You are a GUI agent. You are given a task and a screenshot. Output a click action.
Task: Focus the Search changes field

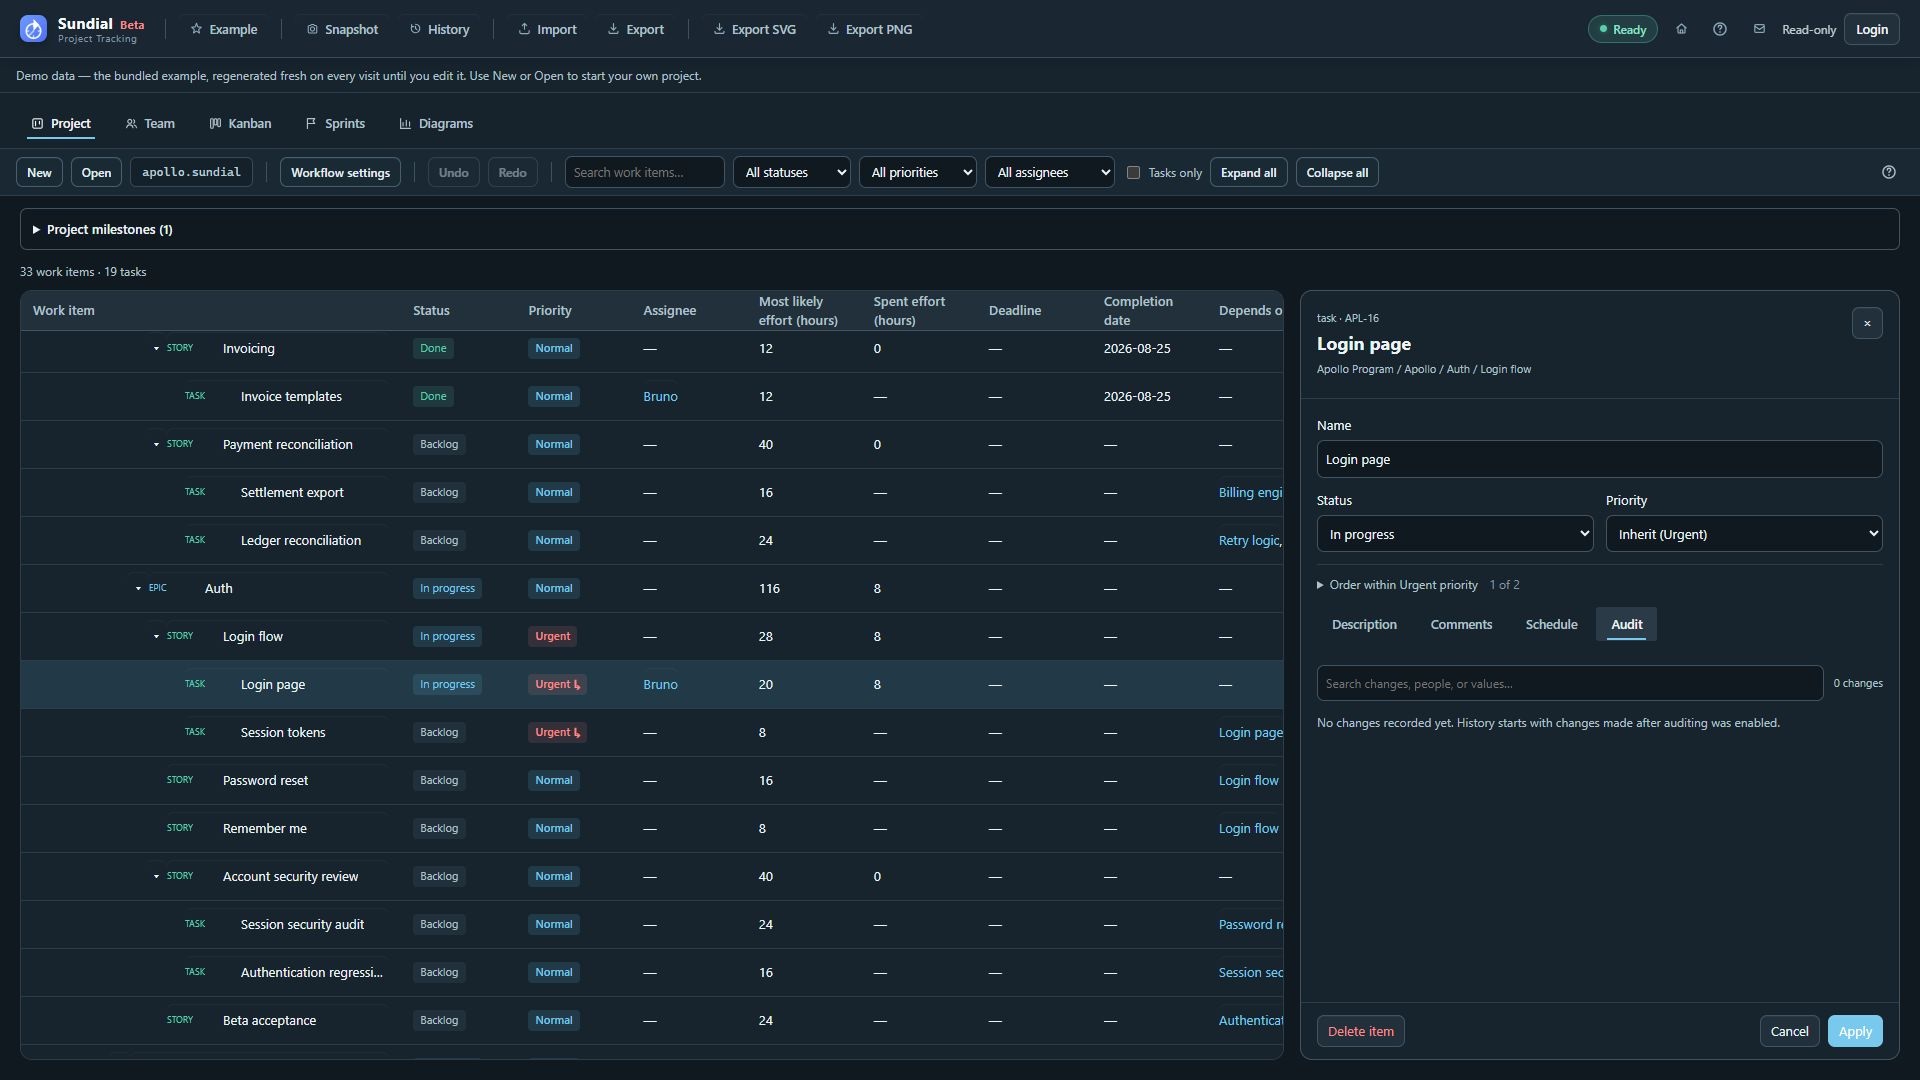[x=1569, y=683]
